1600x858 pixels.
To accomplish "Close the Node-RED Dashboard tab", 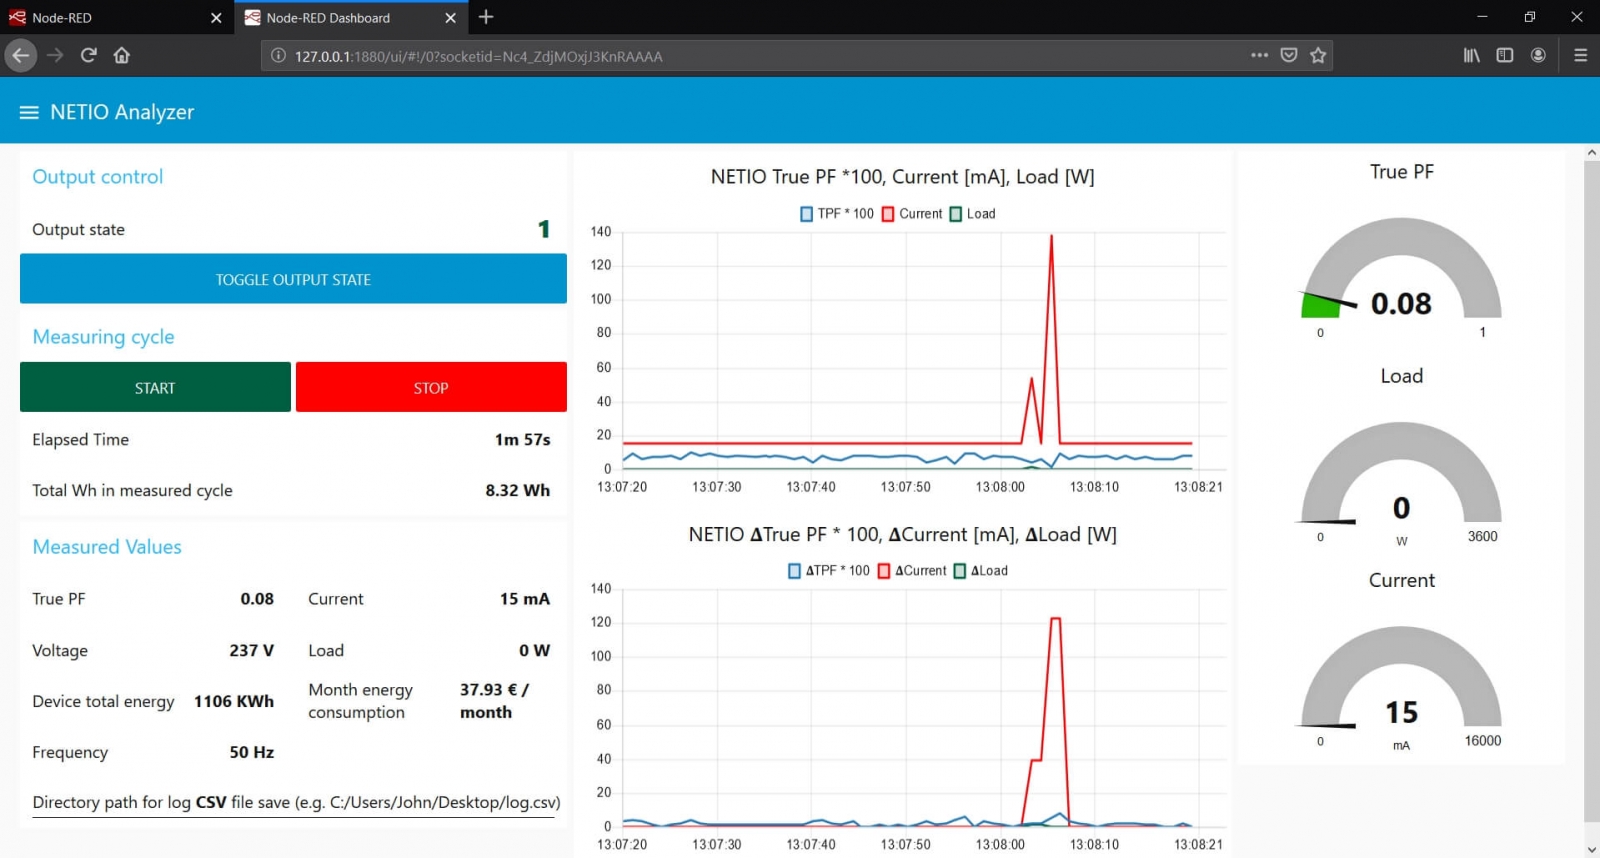I will pos(450,18).
